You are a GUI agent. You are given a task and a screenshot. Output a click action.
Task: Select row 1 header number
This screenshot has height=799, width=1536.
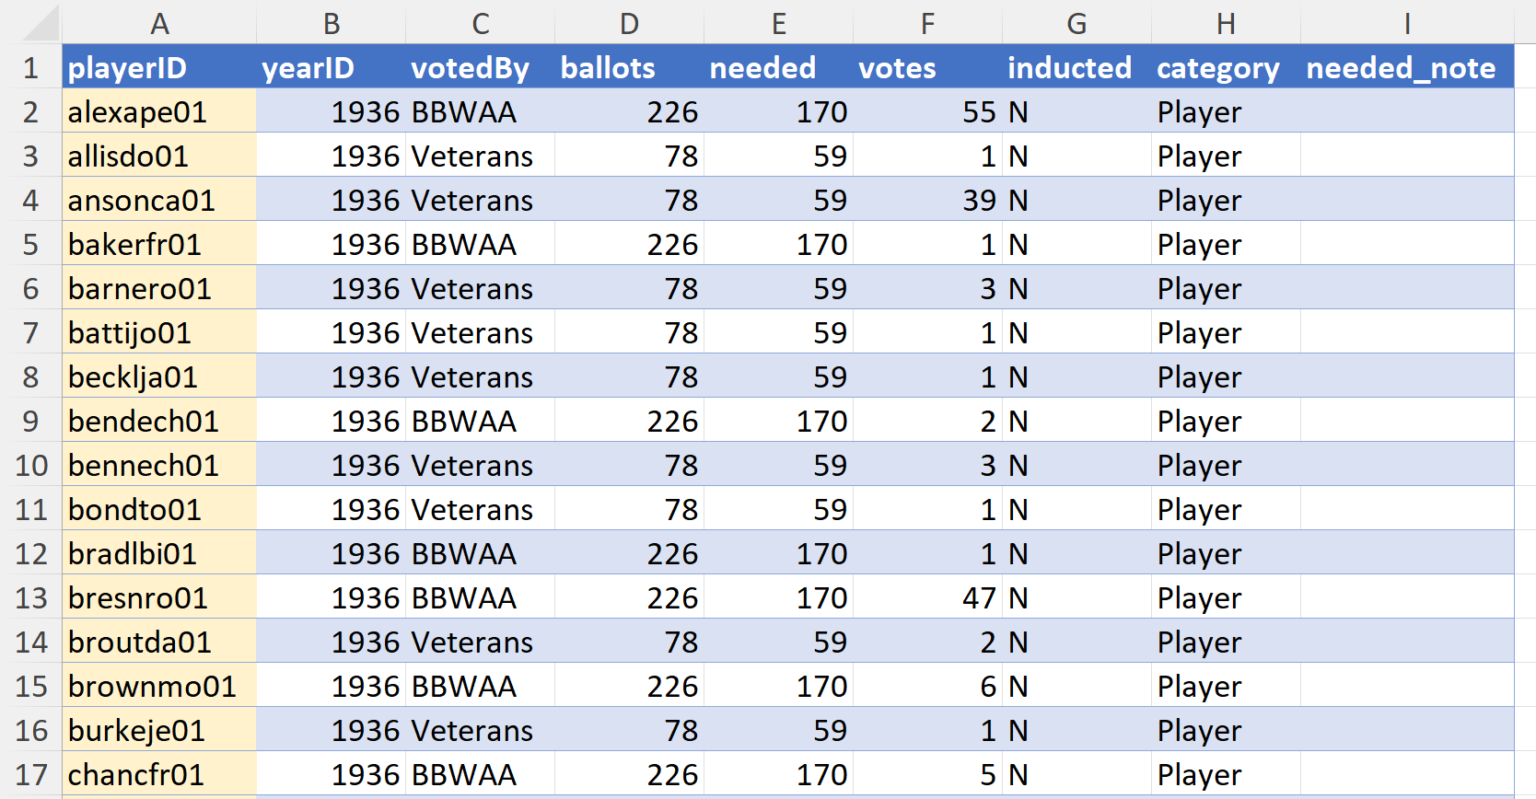[31, 68]
